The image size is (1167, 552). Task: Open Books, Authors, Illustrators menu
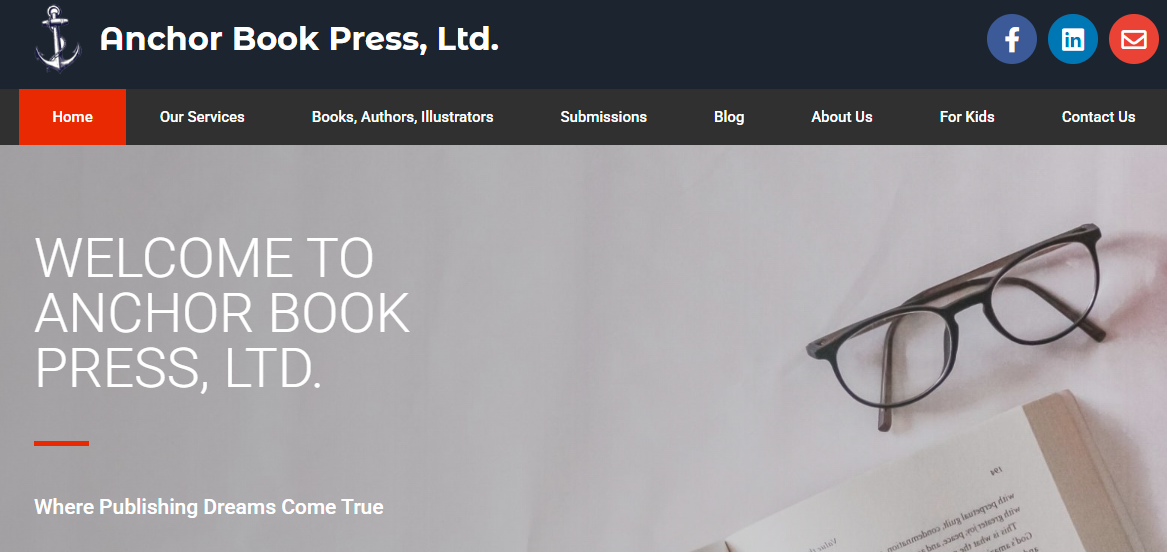(403, 117)
